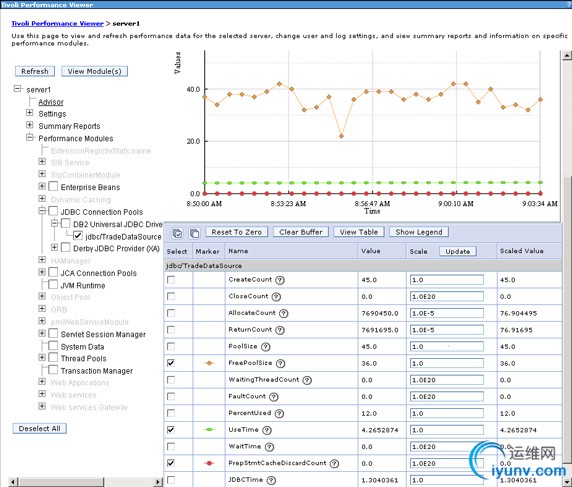Click the Refresh button

(x=35, y=71)
